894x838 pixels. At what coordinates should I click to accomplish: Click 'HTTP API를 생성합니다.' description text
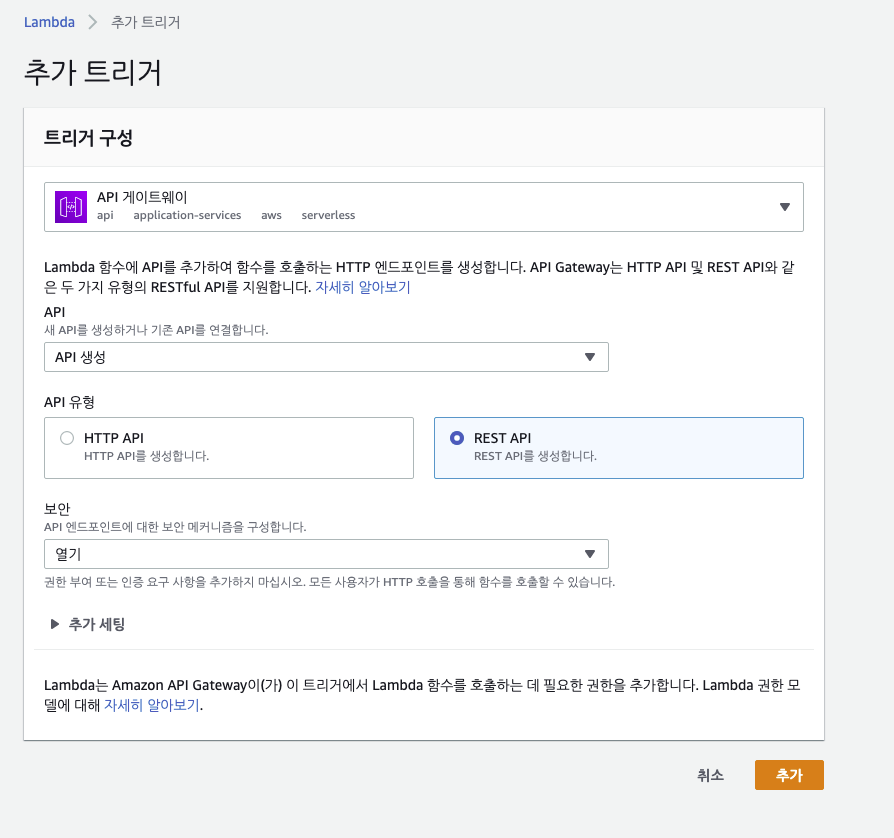point(147,456)
